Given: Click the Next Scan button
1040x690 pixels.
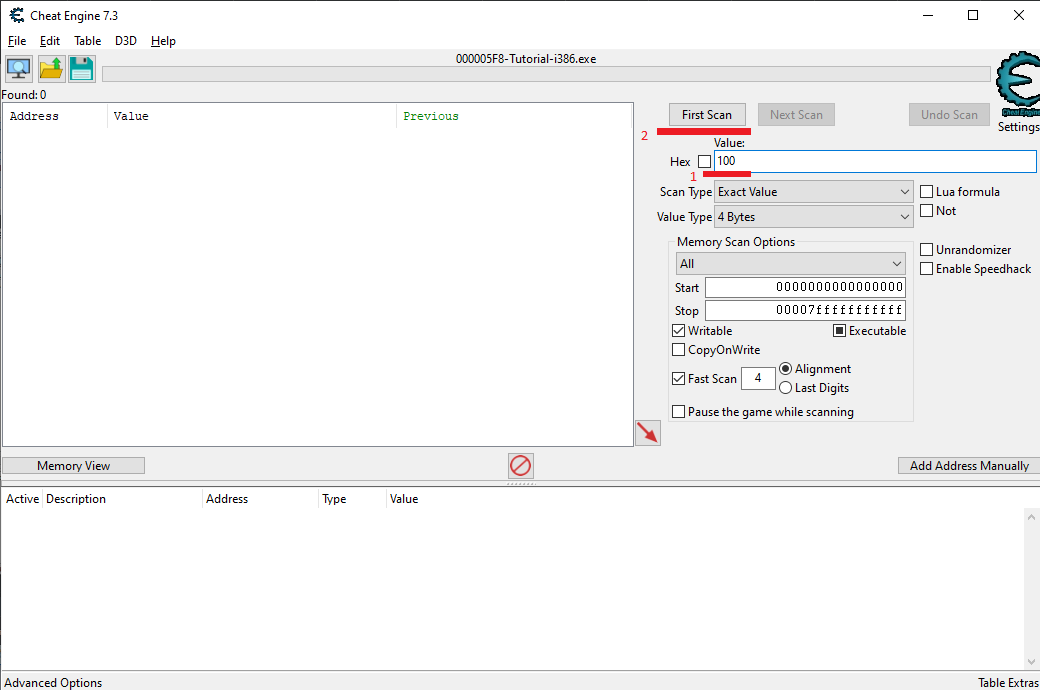Looking at the screenshot, I should (x=797, y=115).
